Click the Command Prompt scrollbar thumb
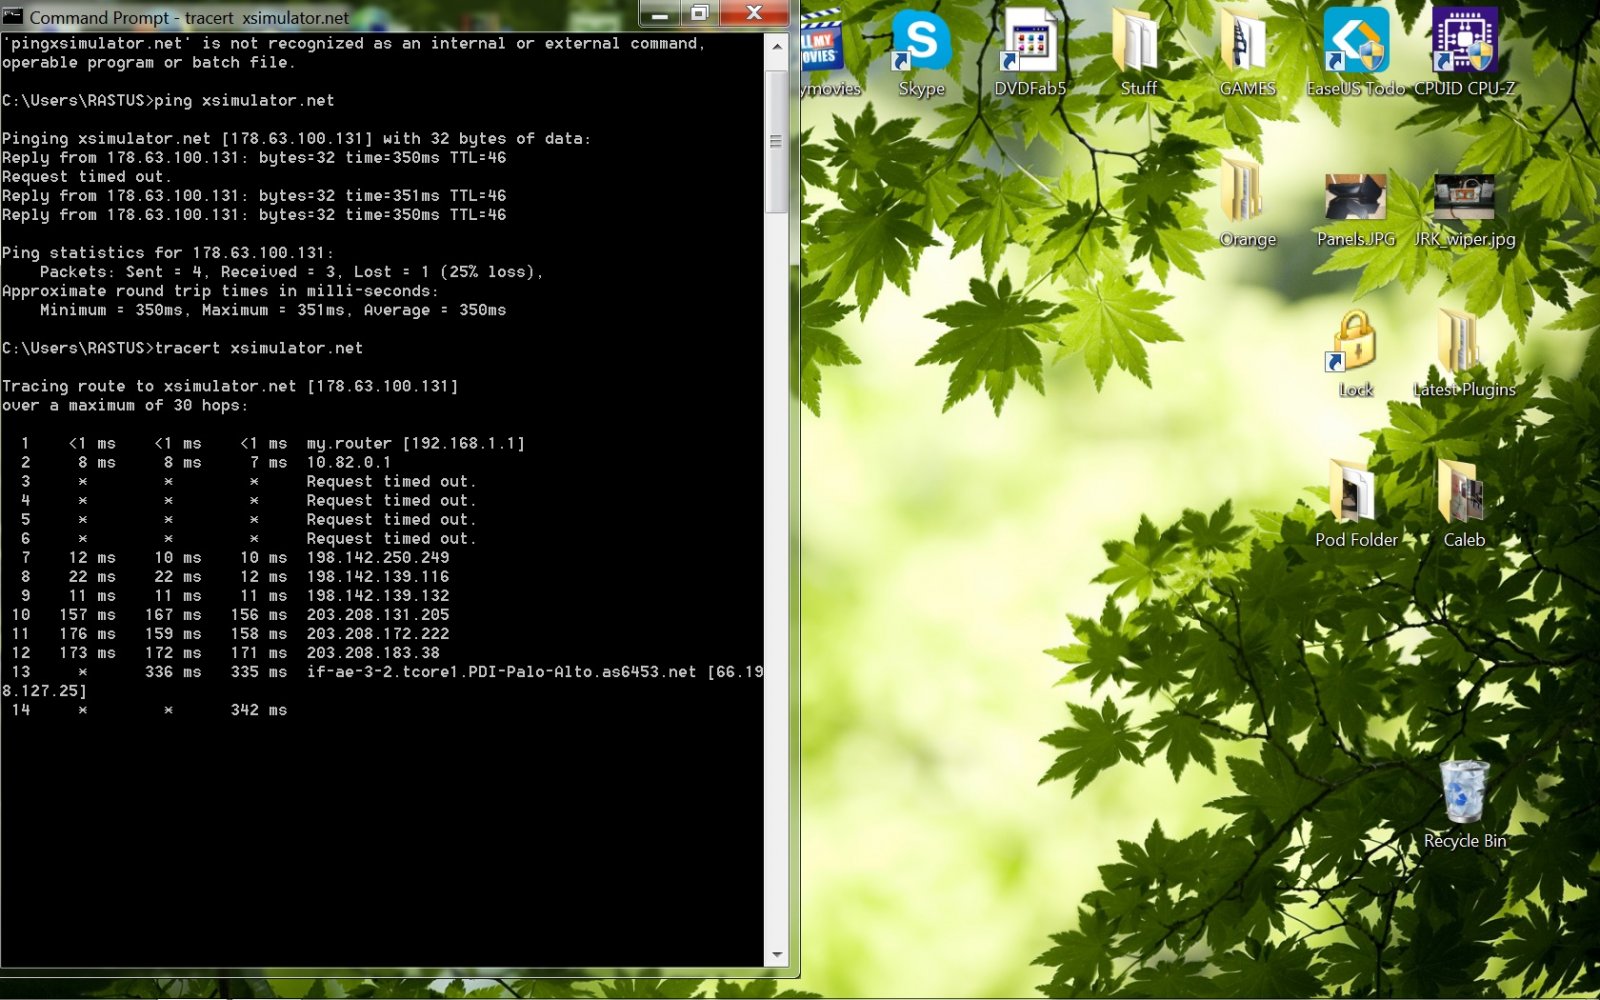 pyautogui.click(x=777, y=141)
